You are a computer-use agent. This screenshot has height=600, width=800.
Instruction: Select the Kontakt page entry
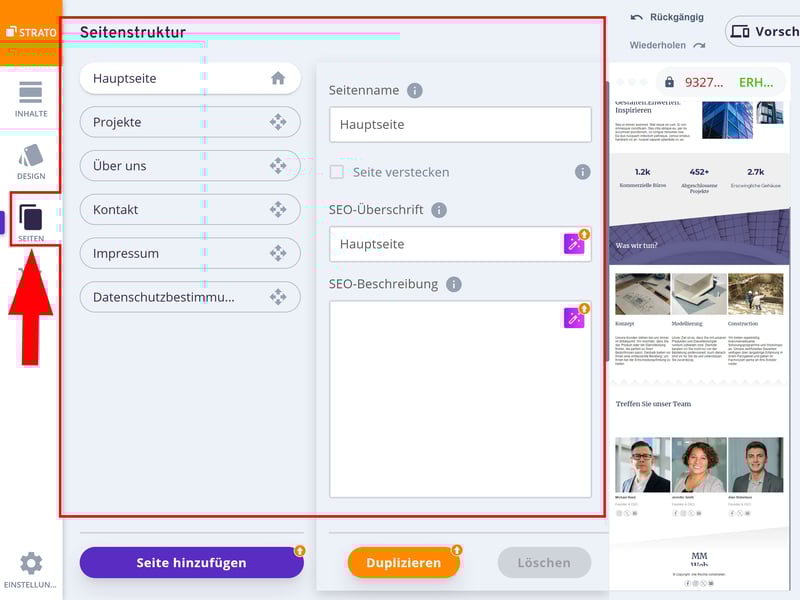pyautogui.click(x=190, y=209)
